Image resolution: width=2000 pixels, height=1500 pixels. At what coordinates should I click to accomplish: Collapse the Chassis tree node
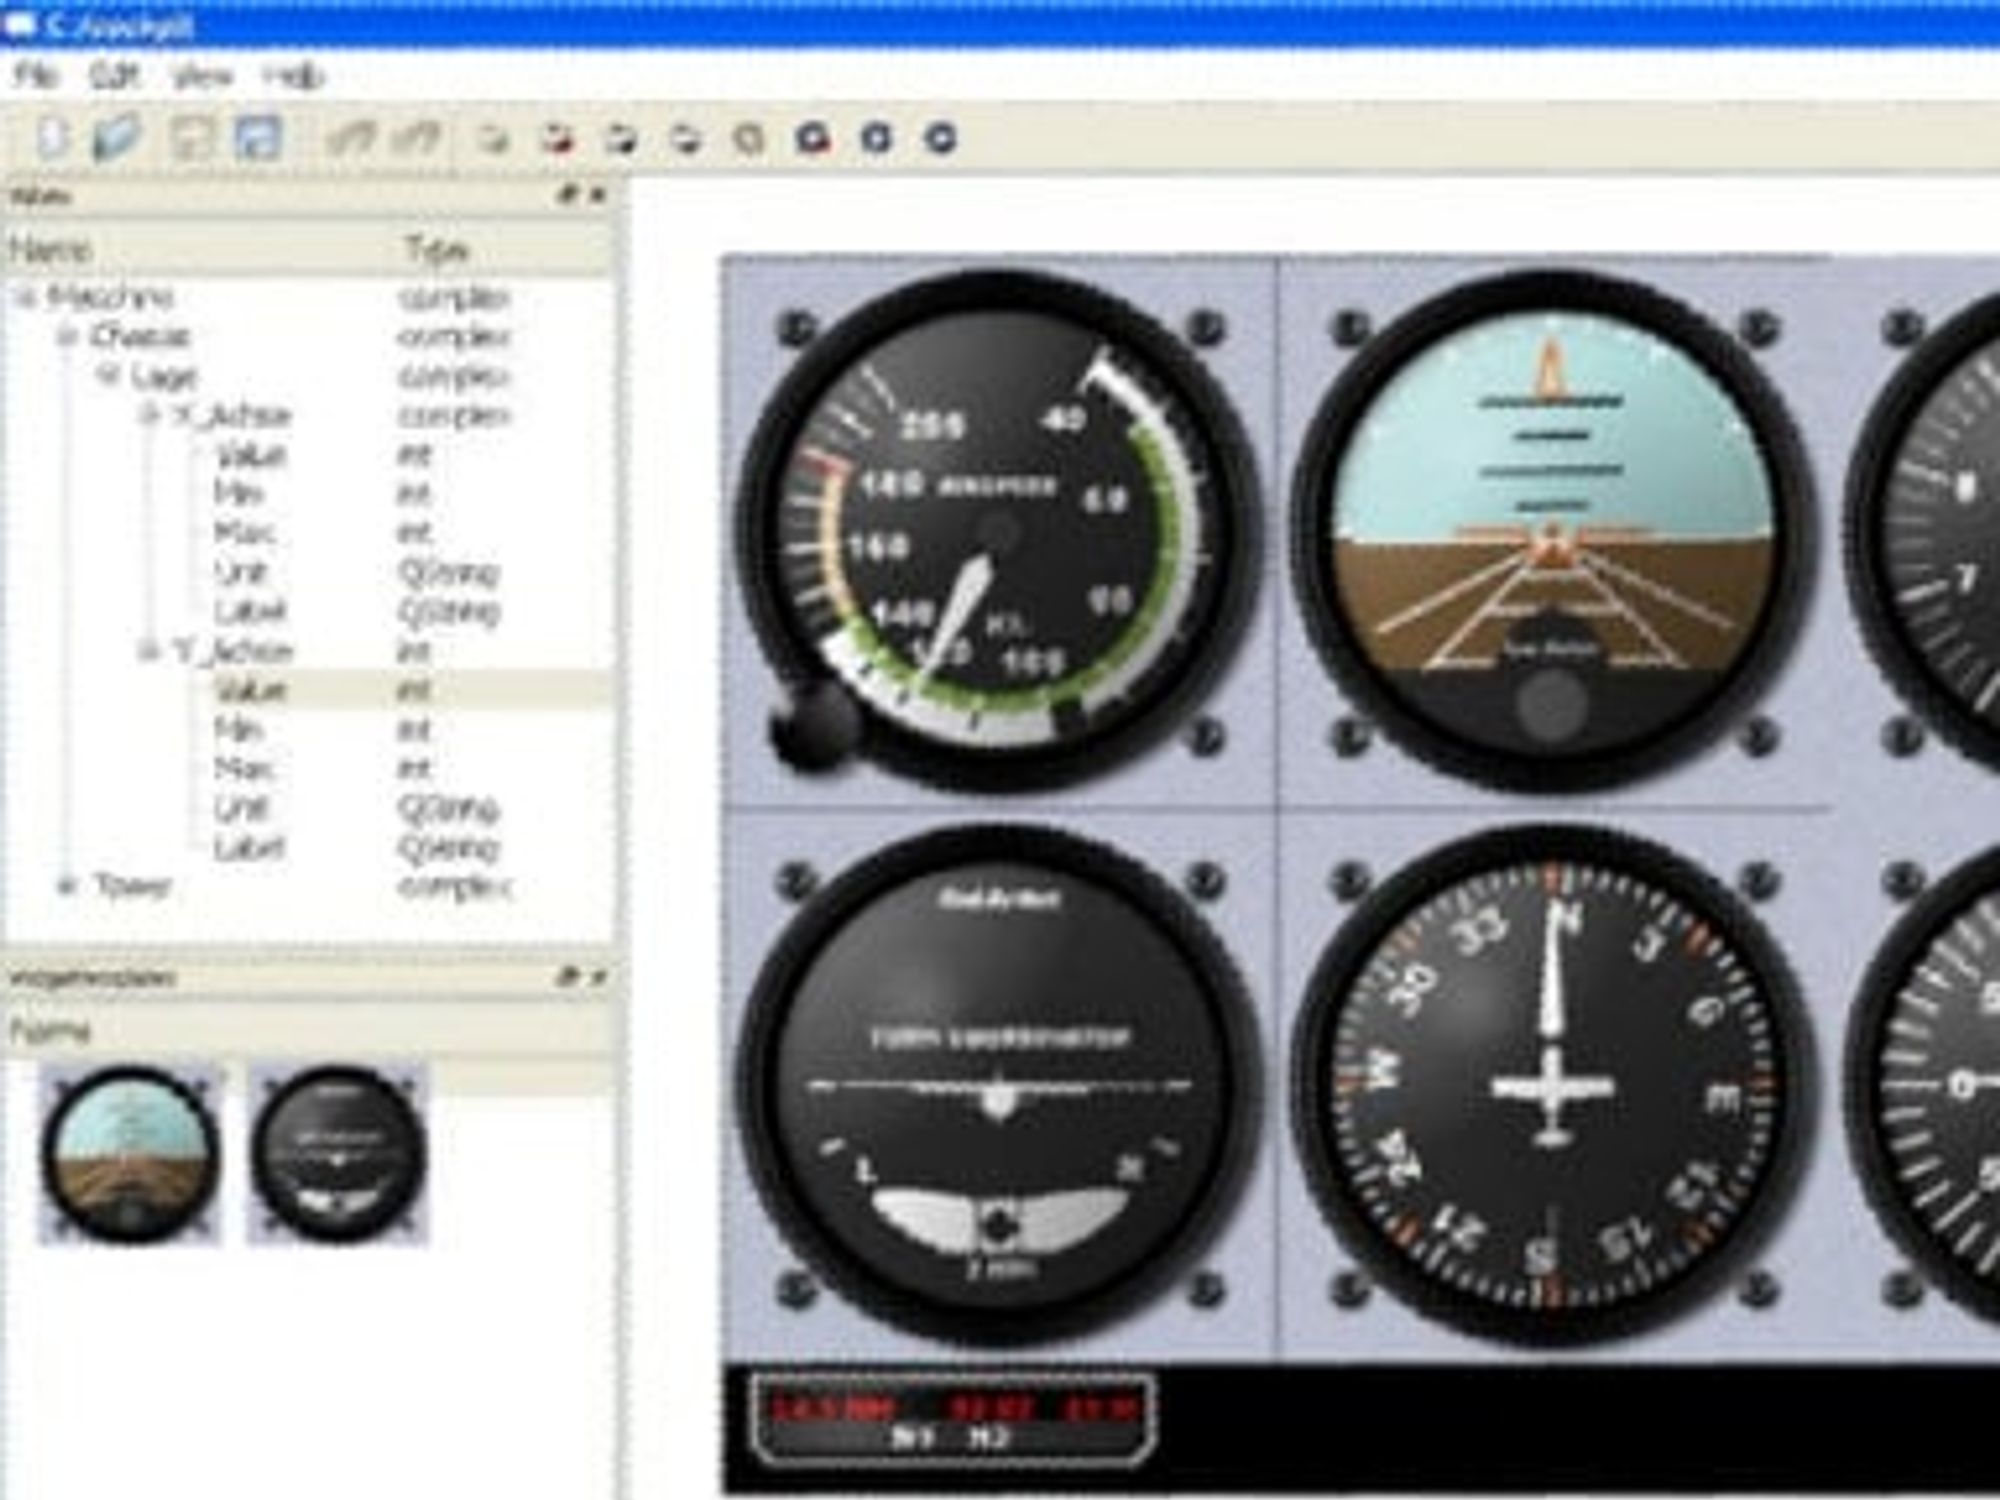pos(68,336)
